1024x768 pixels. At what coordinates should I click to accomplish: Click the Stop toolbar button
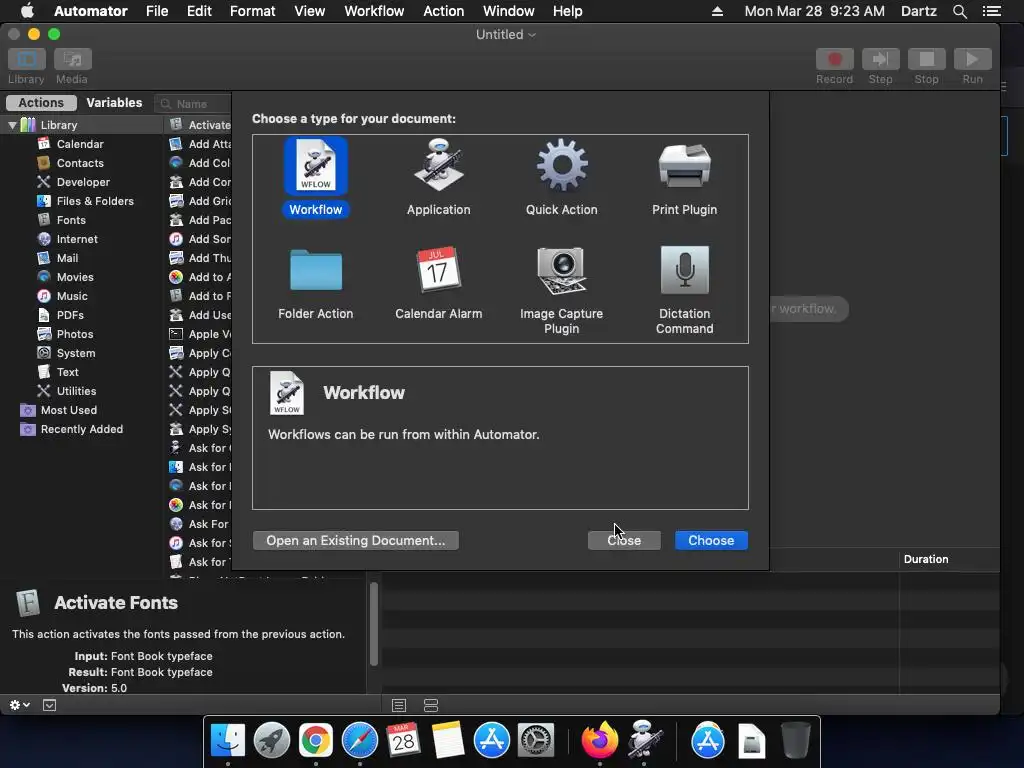pyautogui.click(x=927, y=59)
